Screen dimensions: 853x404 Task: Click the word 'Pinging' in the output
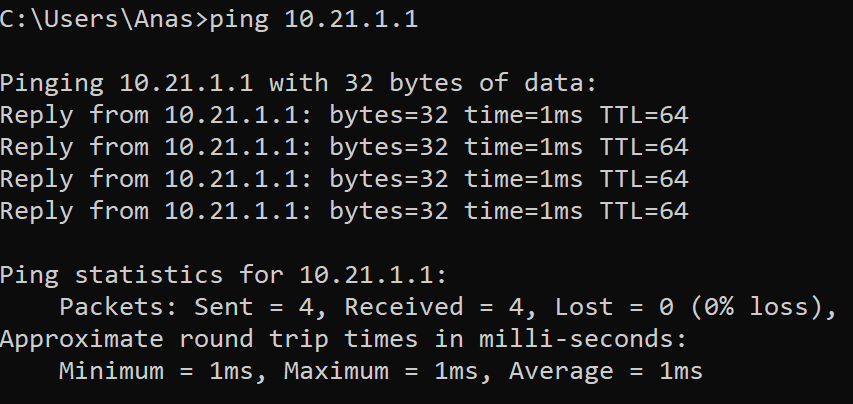click(52, 83)
